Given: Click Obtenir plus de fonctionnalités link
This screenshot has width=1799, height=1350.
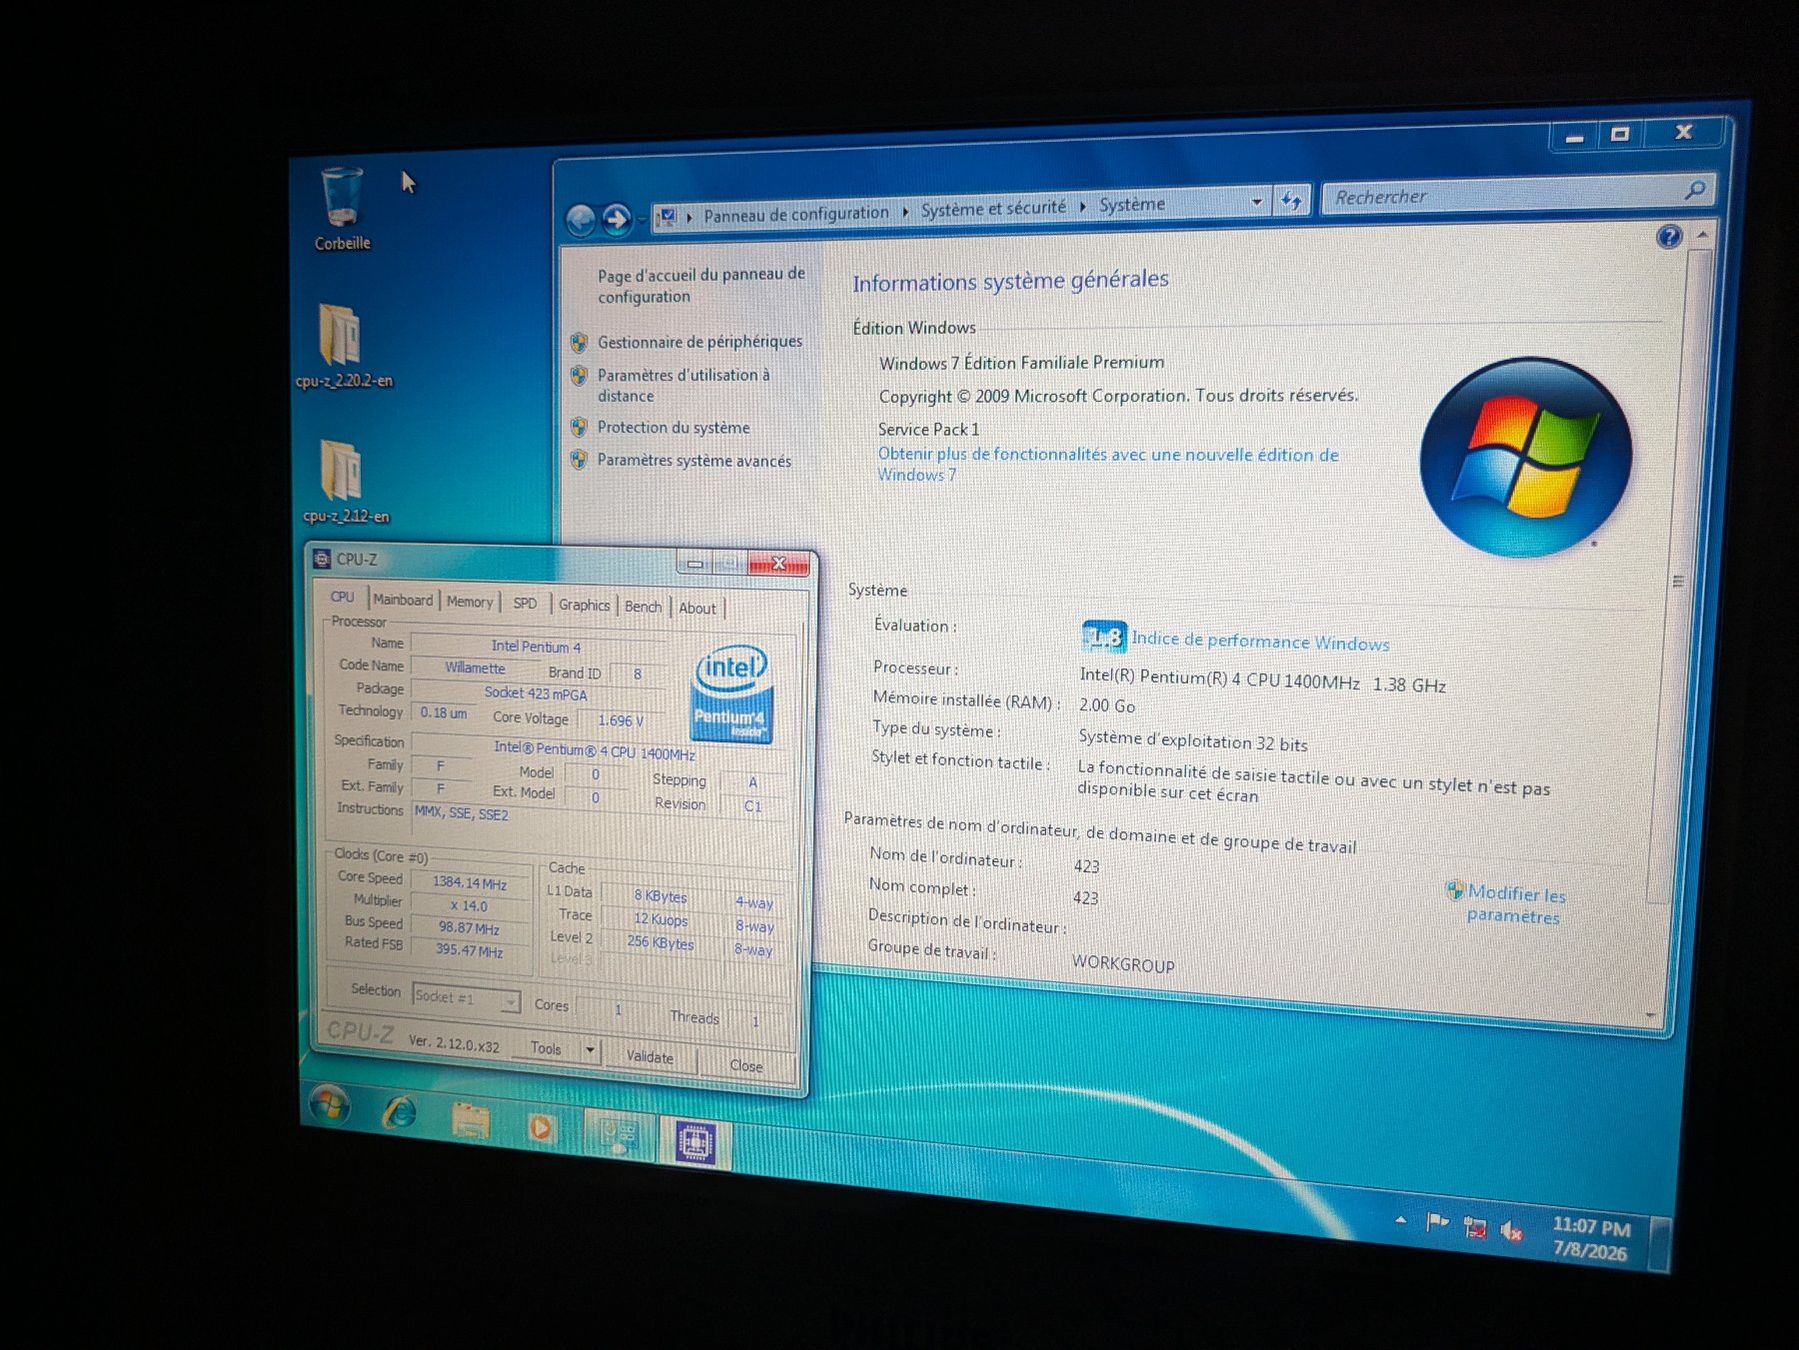Looking at the screenshot, I should pyautogui.click(x=1108, y=463).
